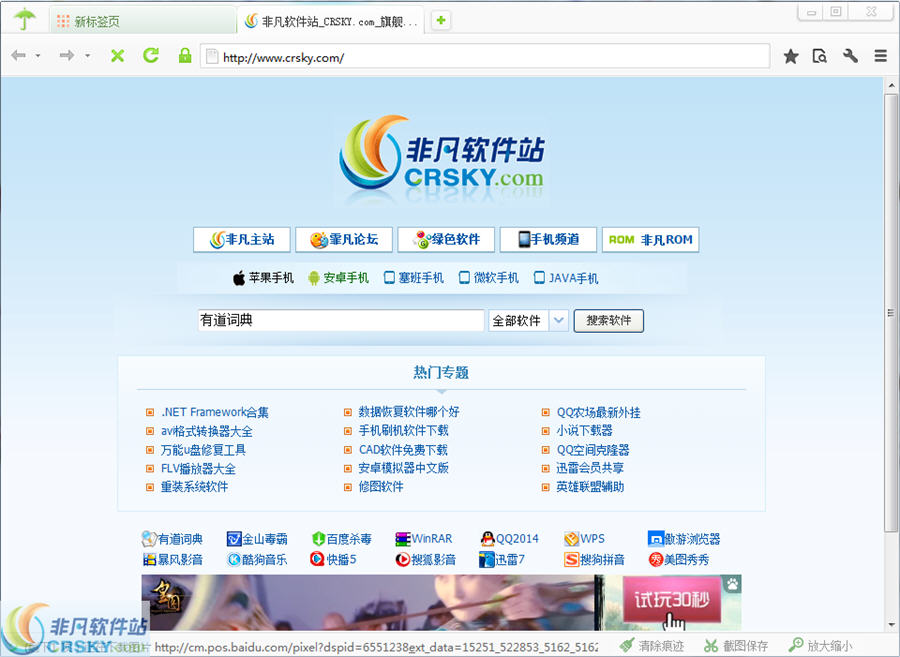900x657 pixels.
Task: Click the green padlock security icon
Action: (185, 55)
